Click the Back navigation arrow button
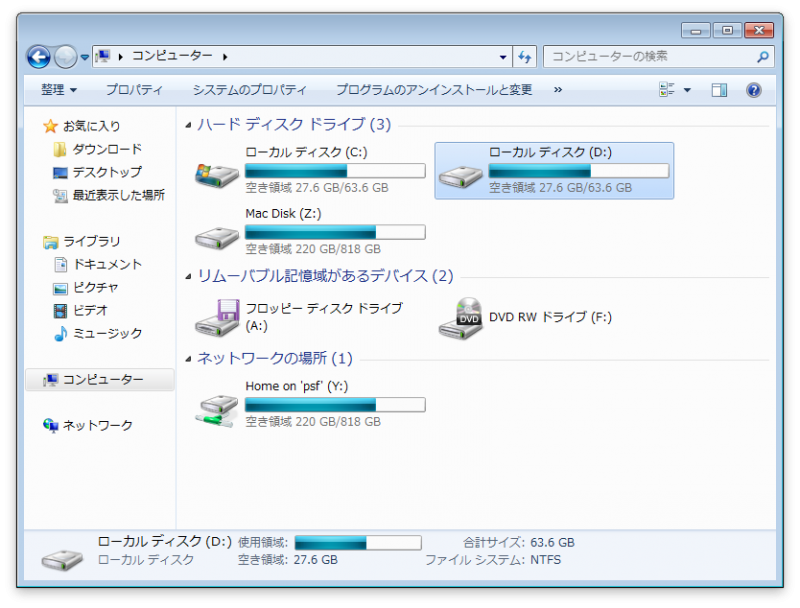The height and width of the screenshot is (608, 800). pos(39,57)
